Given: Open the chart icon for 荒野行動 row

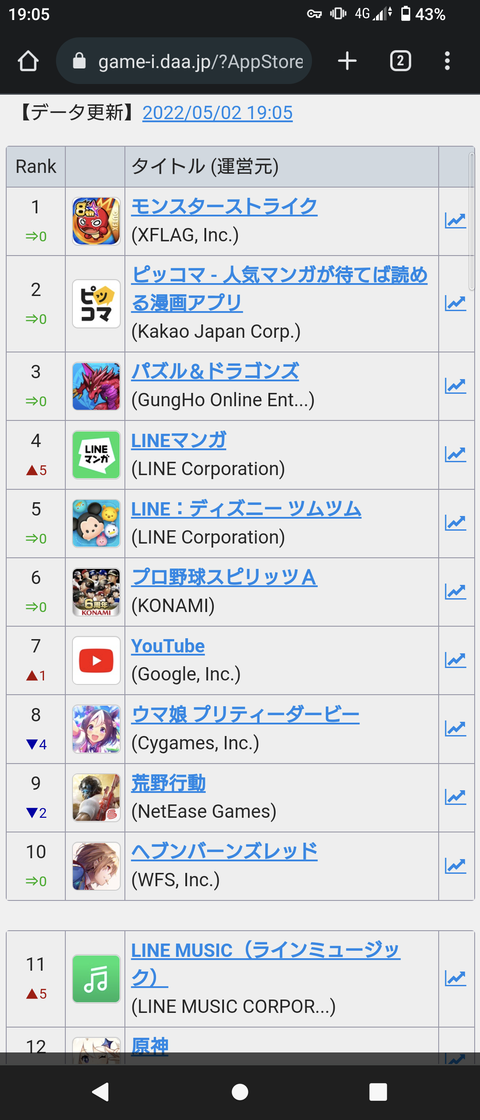Looking at the screenshot, I should pyautogui.click(x=455, y=797).
